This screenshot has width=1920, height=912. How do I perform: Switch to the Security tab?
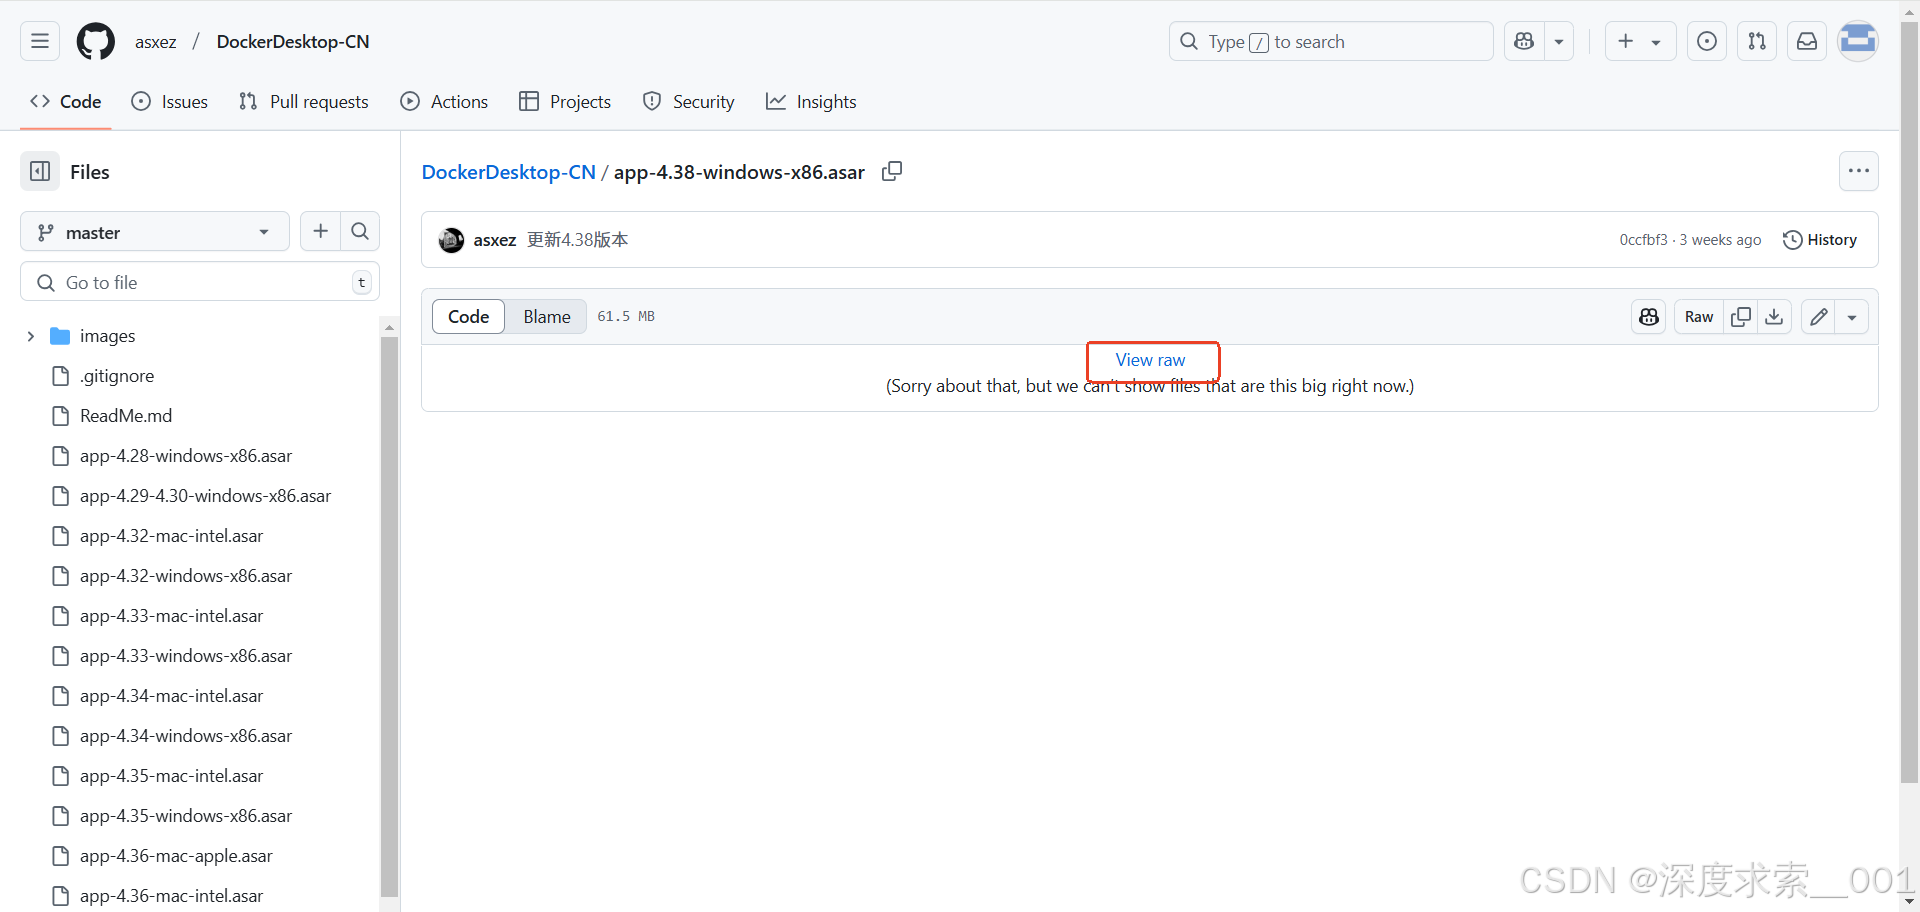click(x=688, y=102)
